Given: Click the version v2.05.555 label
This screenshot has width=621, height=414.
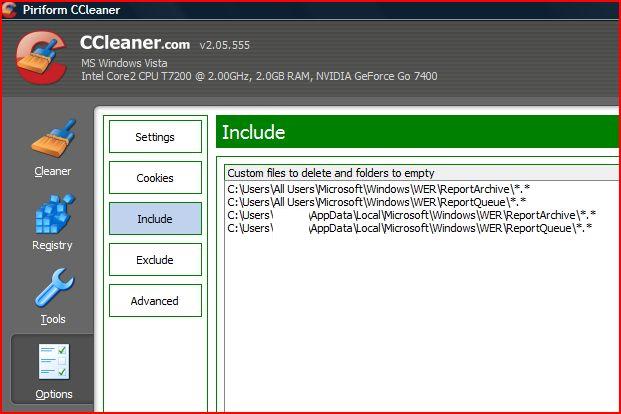Looking at the screenshot, I should [225, 45].
